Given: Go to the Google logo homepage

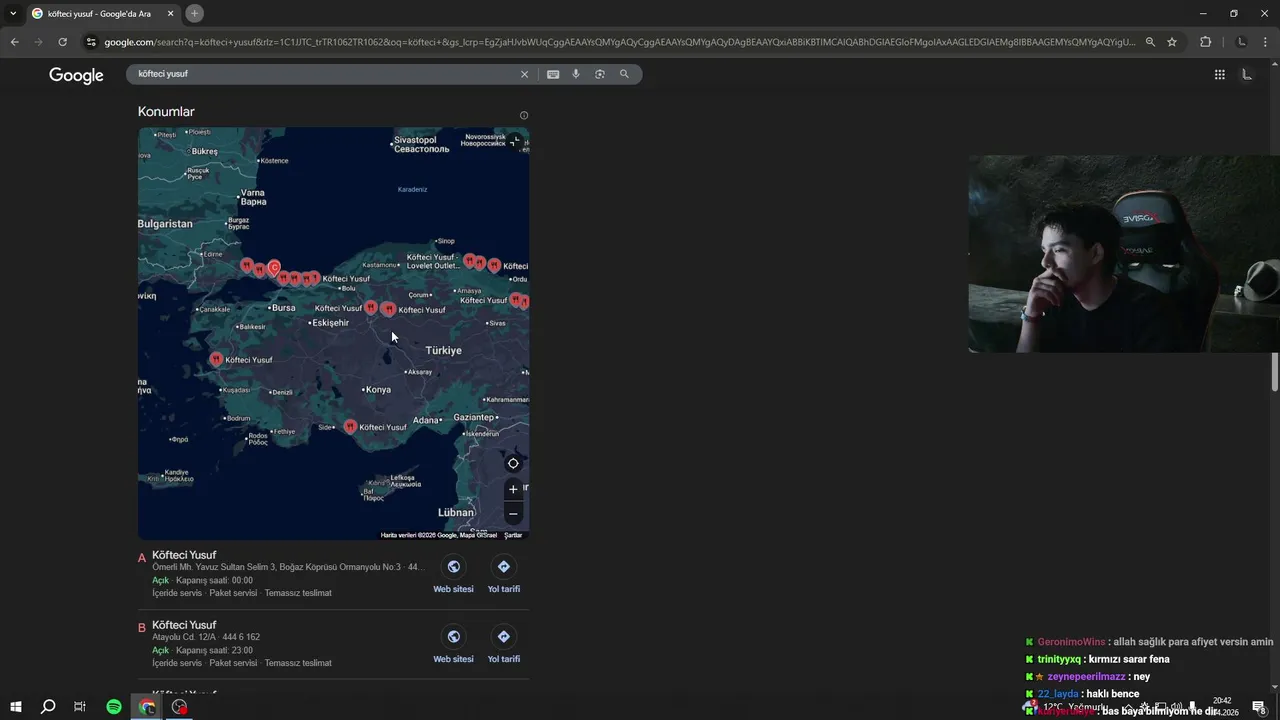Looking at the screenshot, I should [76, 75].
